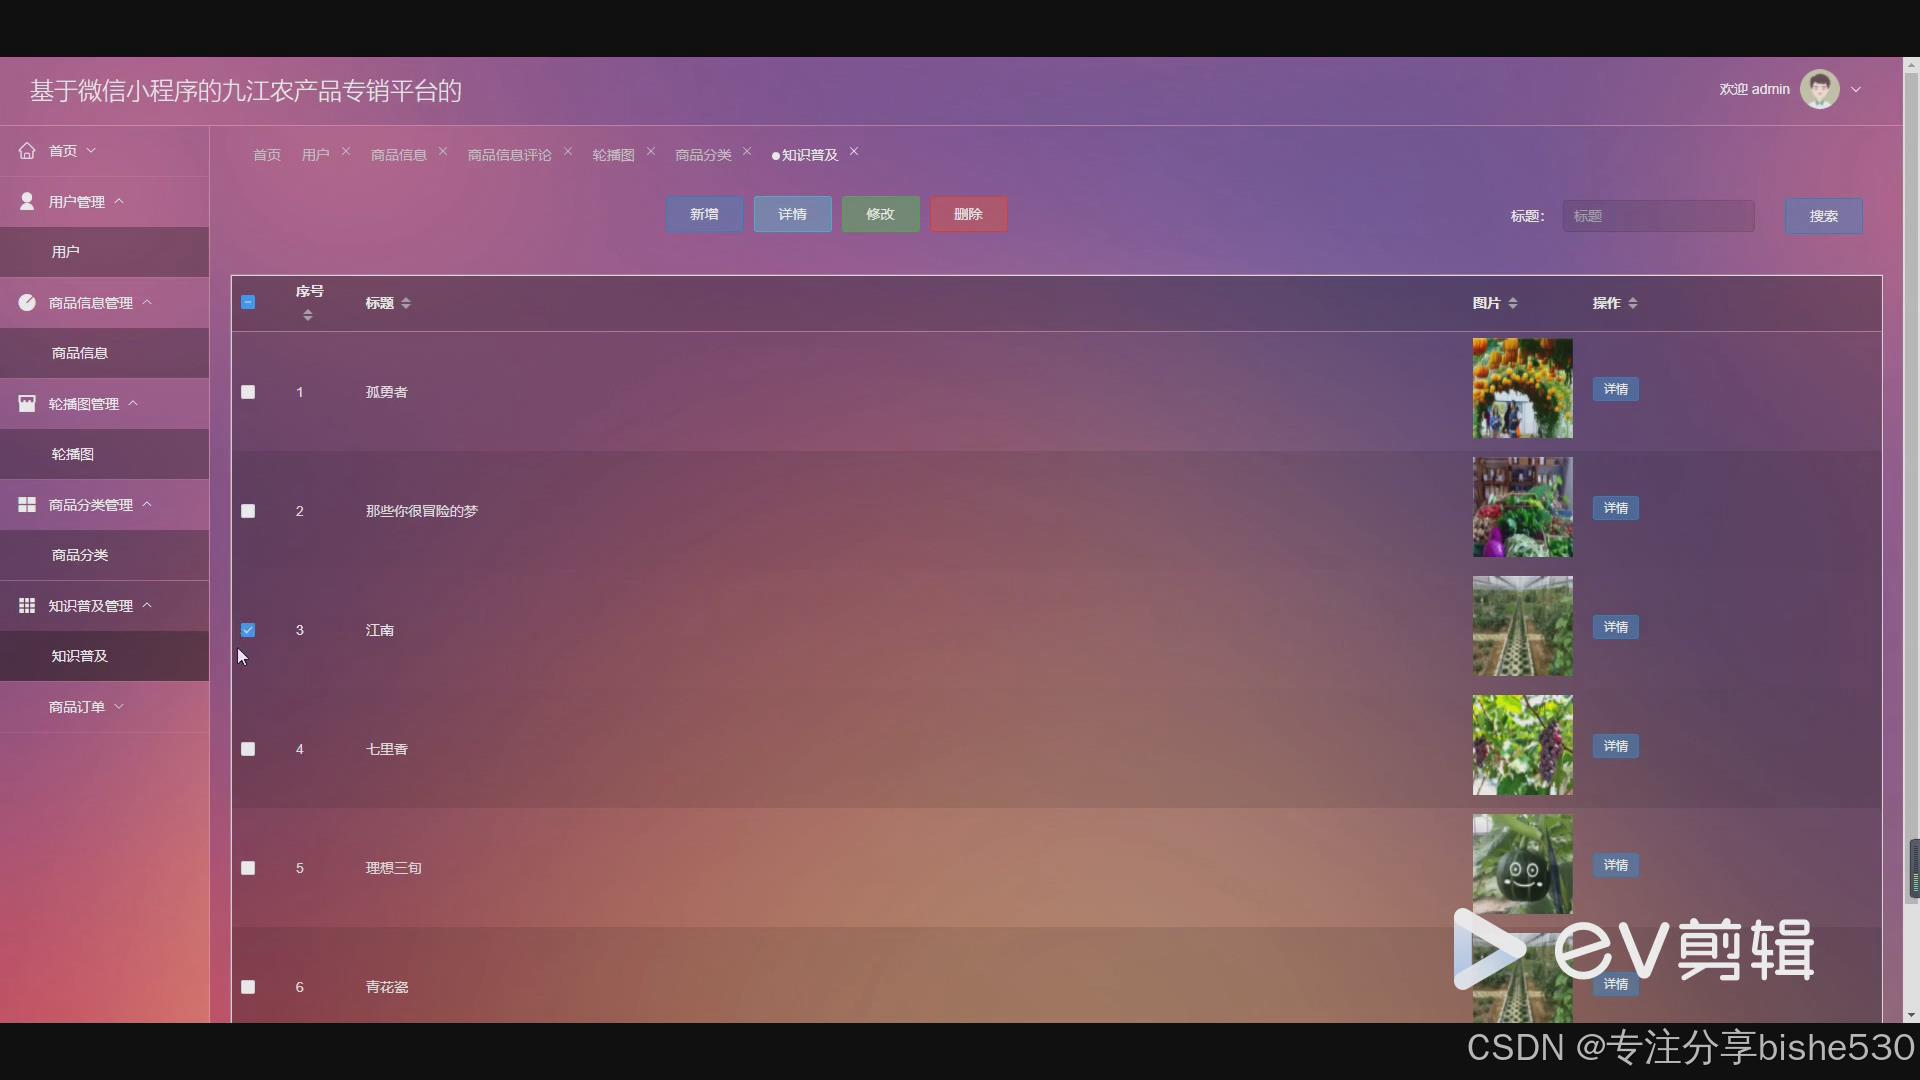Check the checkbox for row 1 孤勇者
This screenshot has height=1080, width=1920.
click(248, 392)
